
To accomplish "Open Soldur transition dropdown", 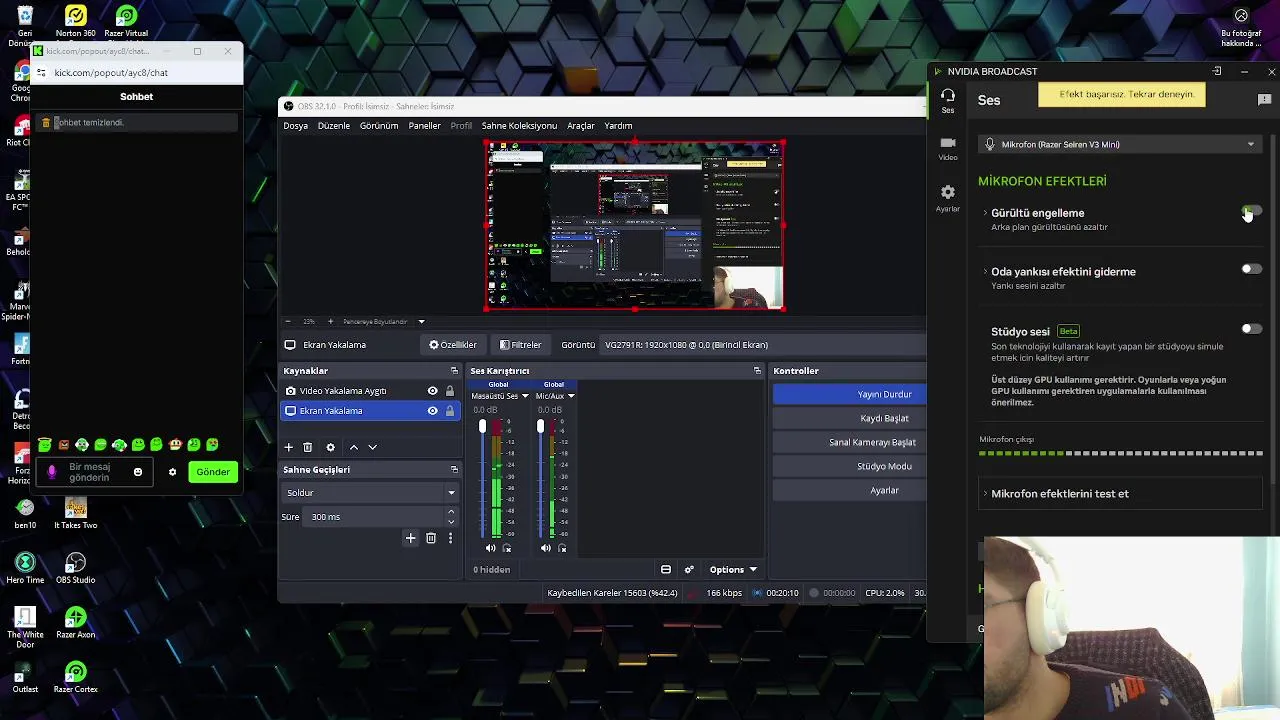I will [x=370, y=493].
